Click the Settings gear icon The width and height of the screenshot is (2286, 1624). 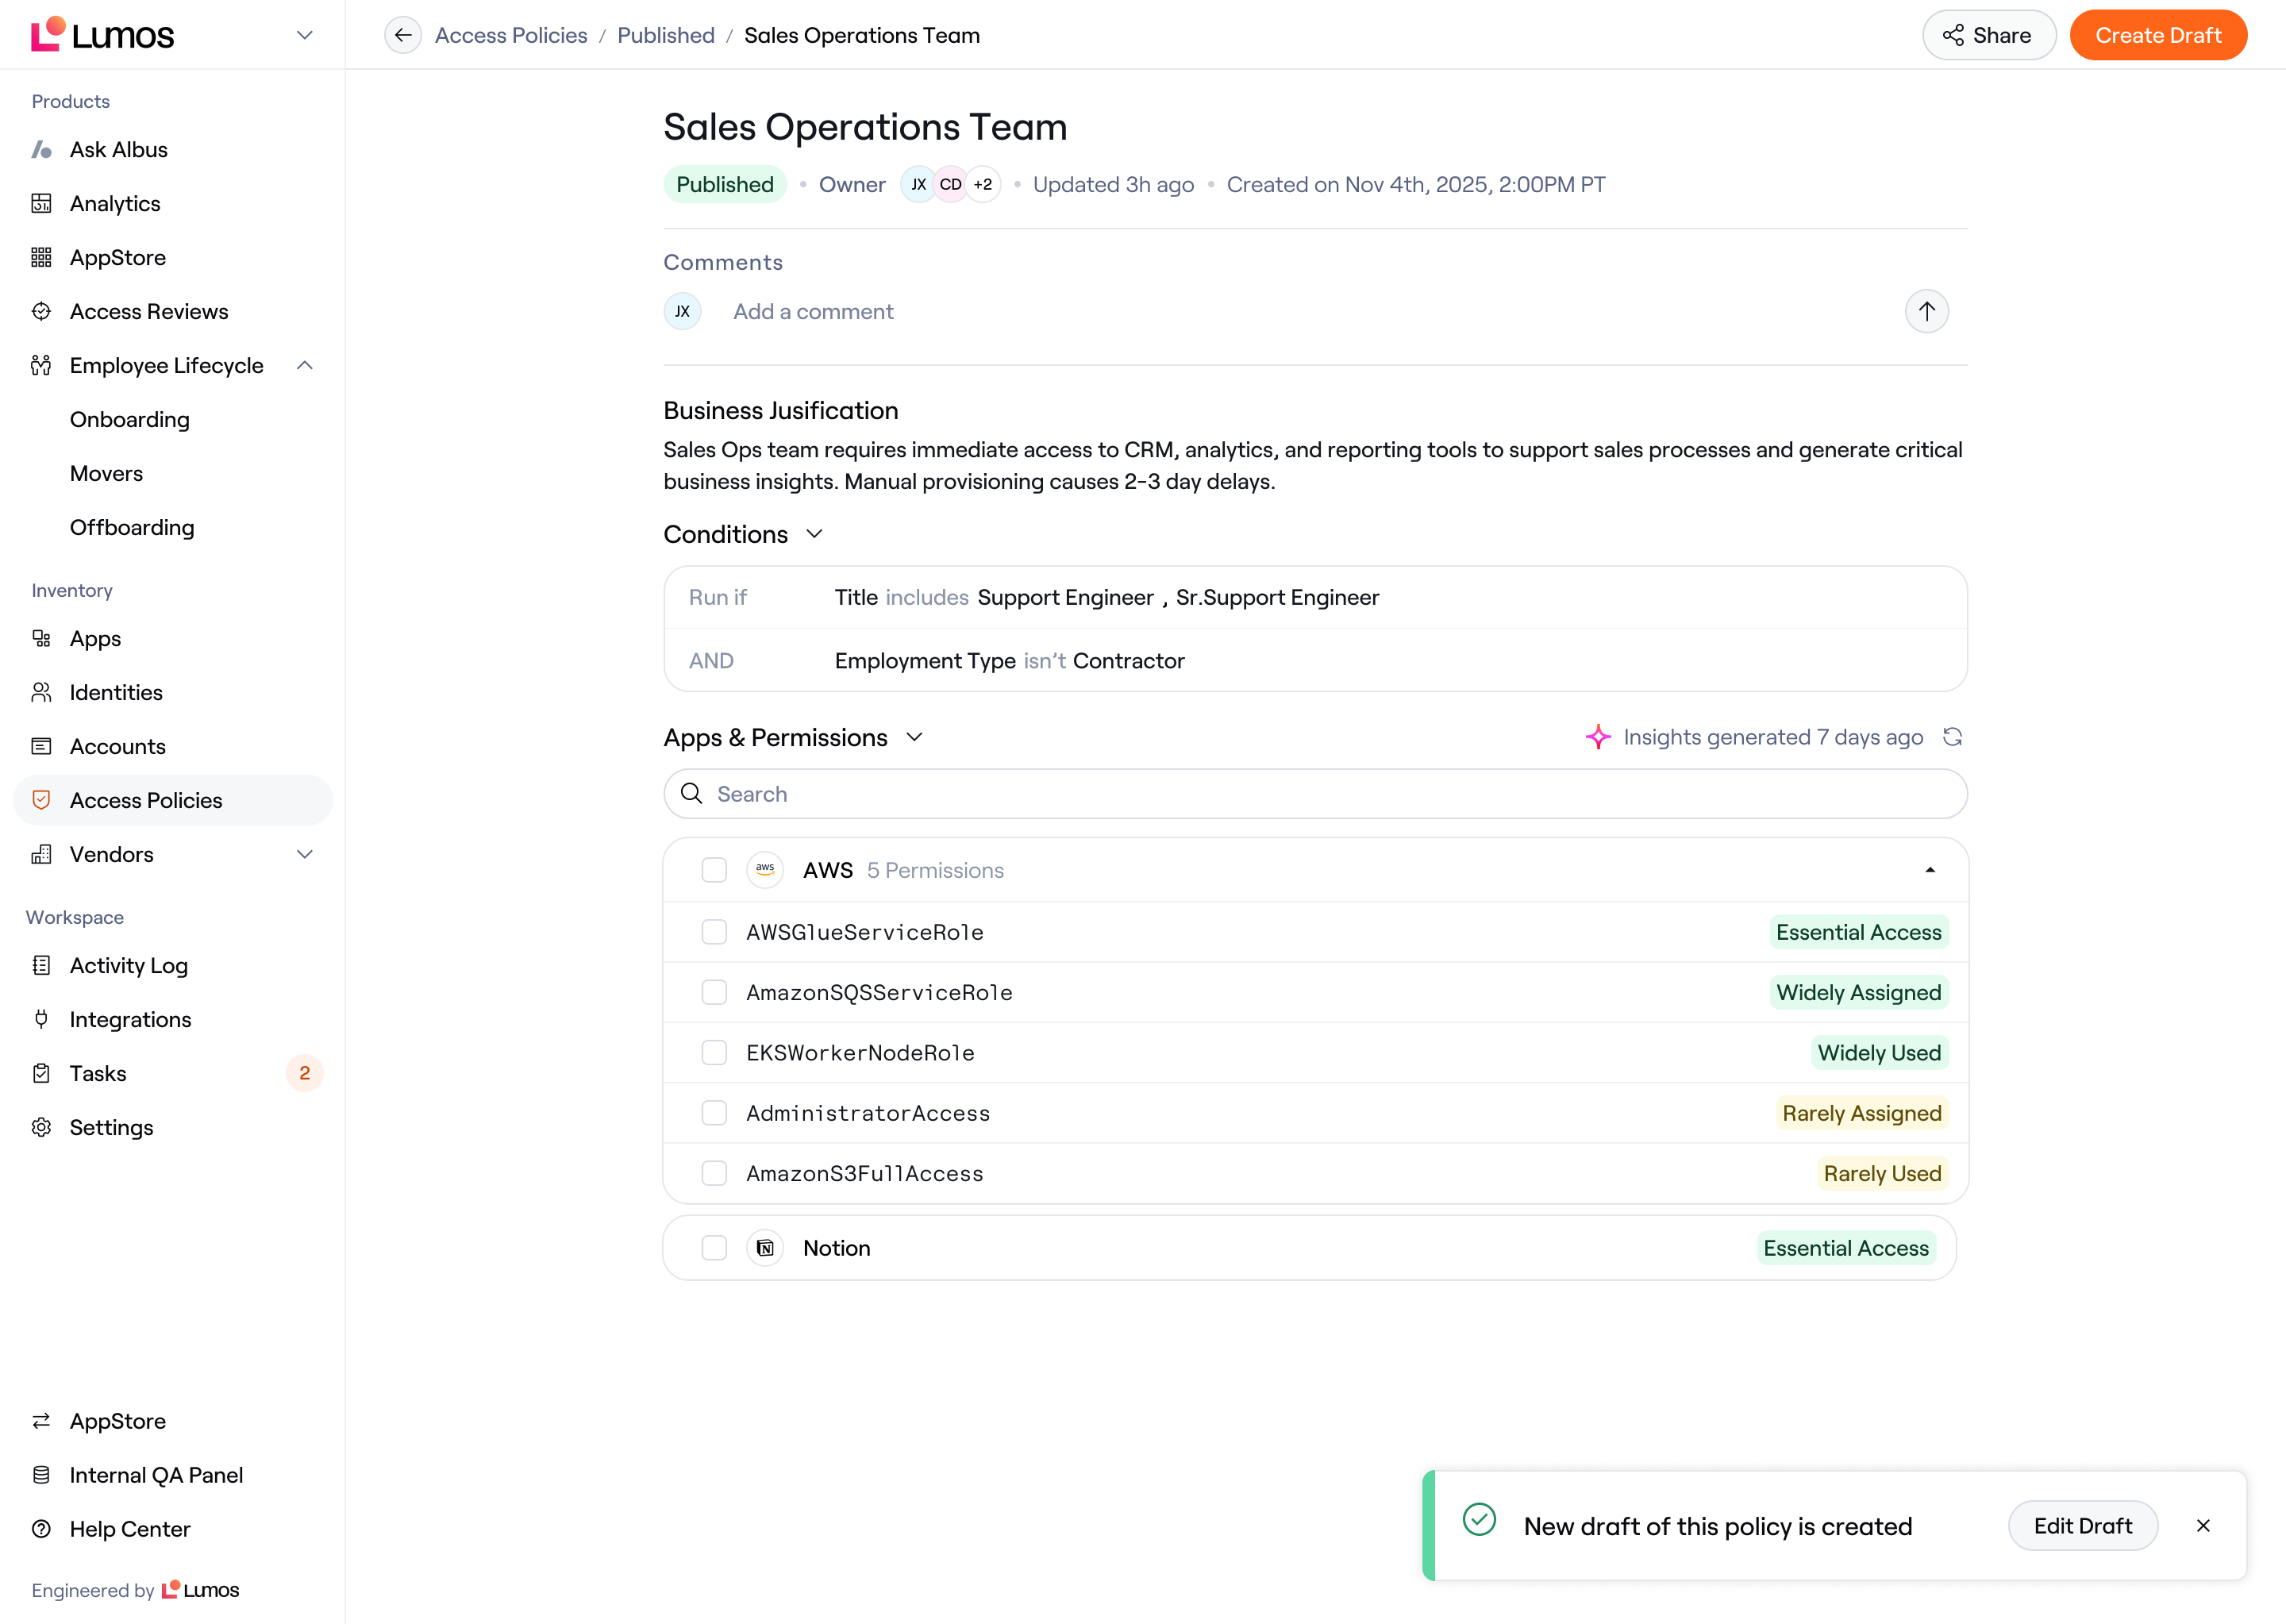click(x=41, y=1127)
